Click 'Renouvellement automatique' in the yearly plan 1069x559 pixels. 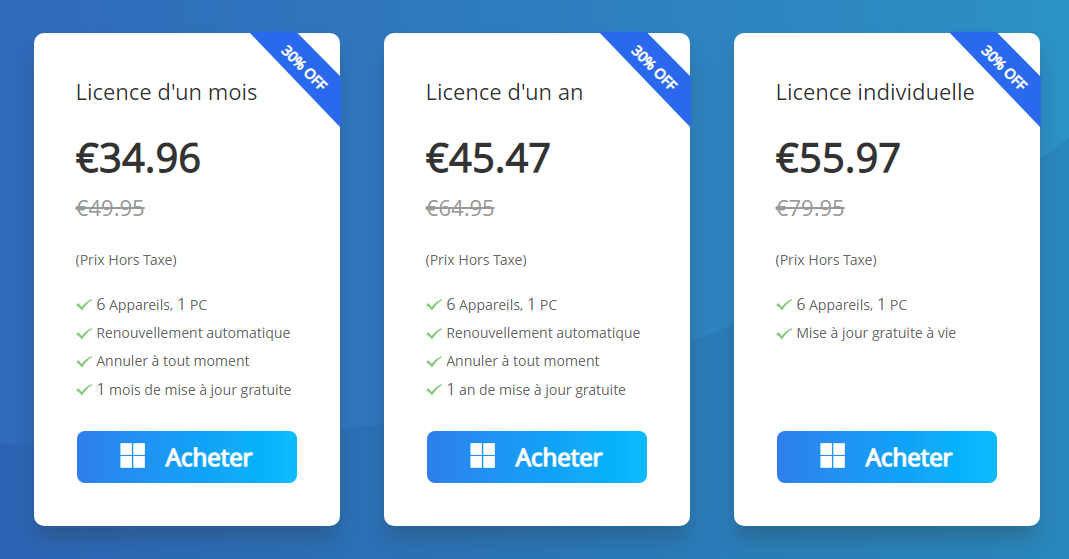coord(543,333)
